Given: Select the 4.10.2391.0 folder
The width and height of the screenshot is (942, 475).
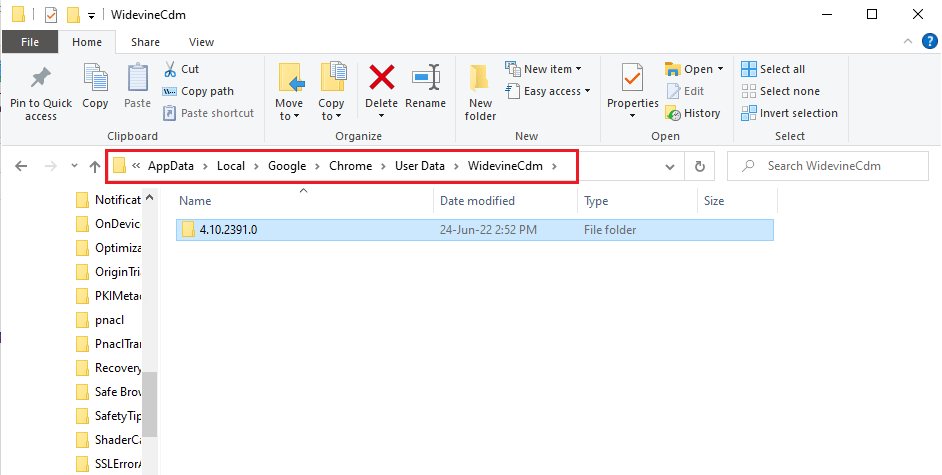Looking at the screenshot, I should coord(228,230).
